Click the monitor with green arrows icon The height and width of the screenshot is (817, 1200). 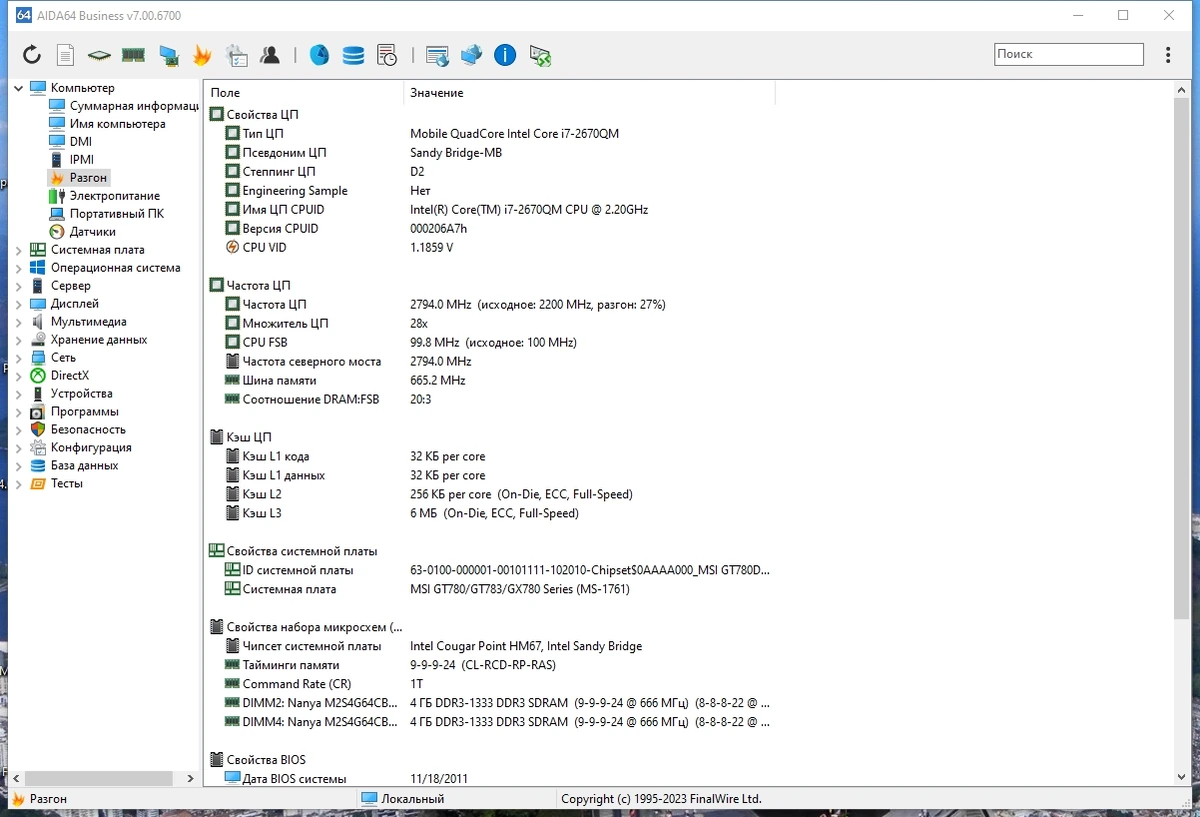541,55
